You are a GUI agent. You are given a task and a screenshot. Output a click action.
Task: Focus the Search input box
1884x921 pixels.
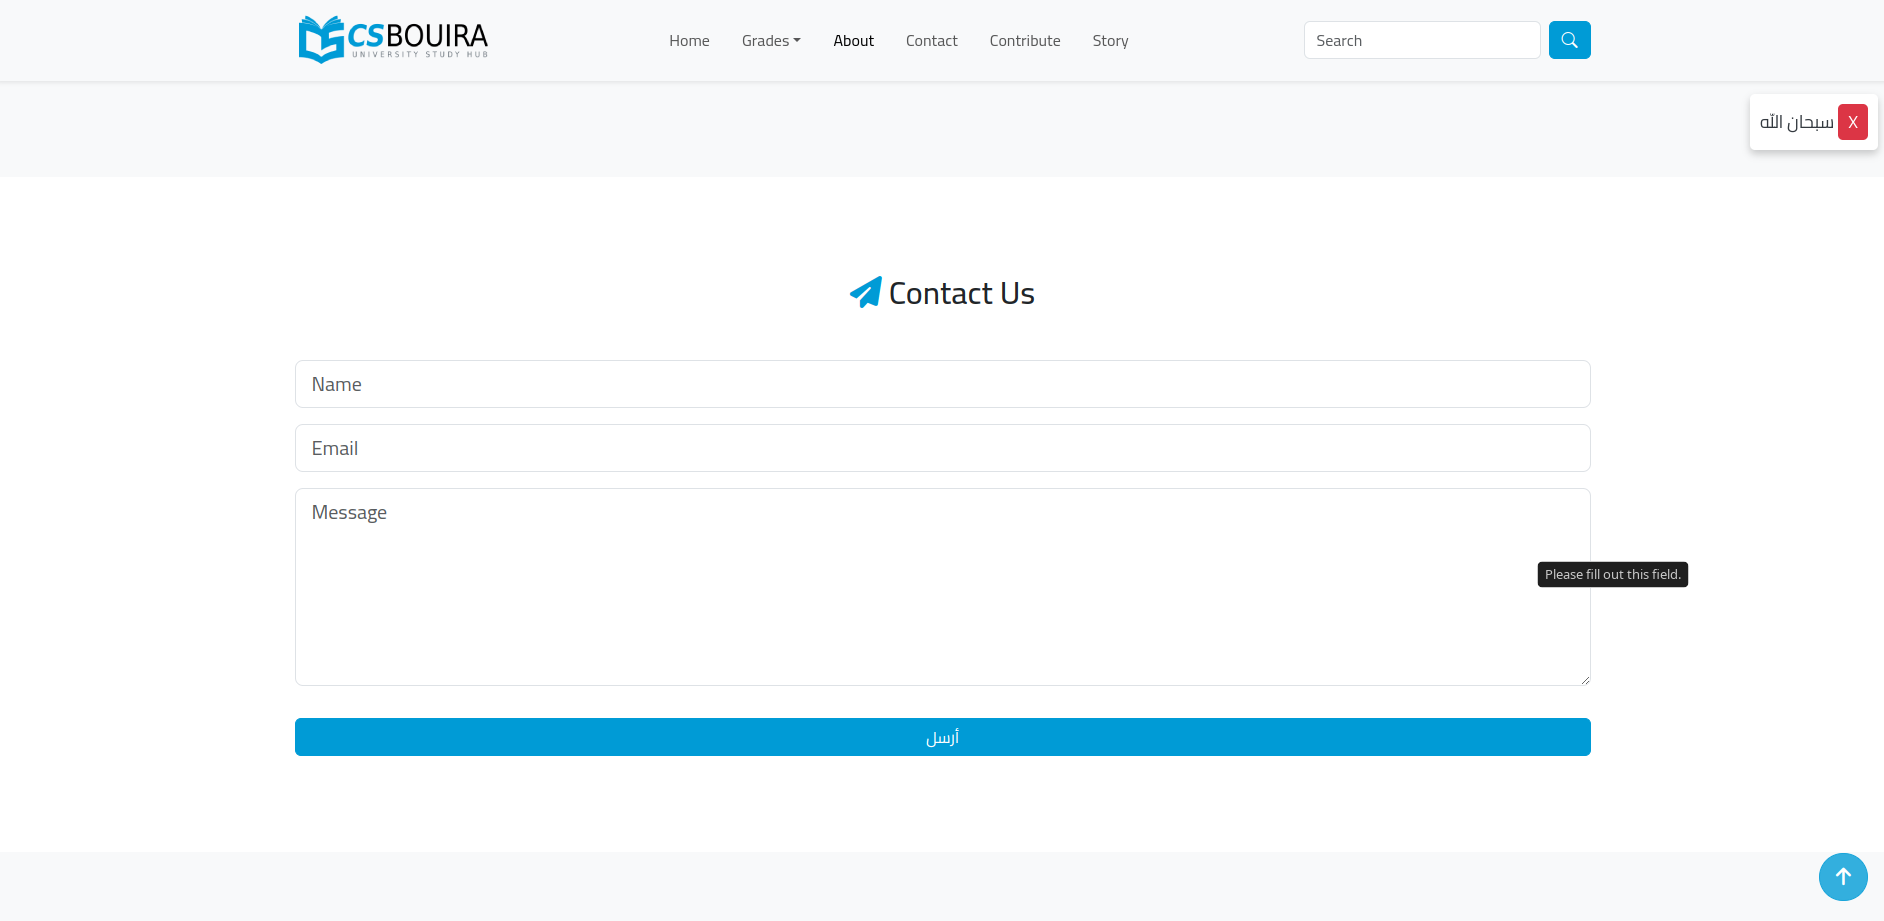pos(1421,40)
